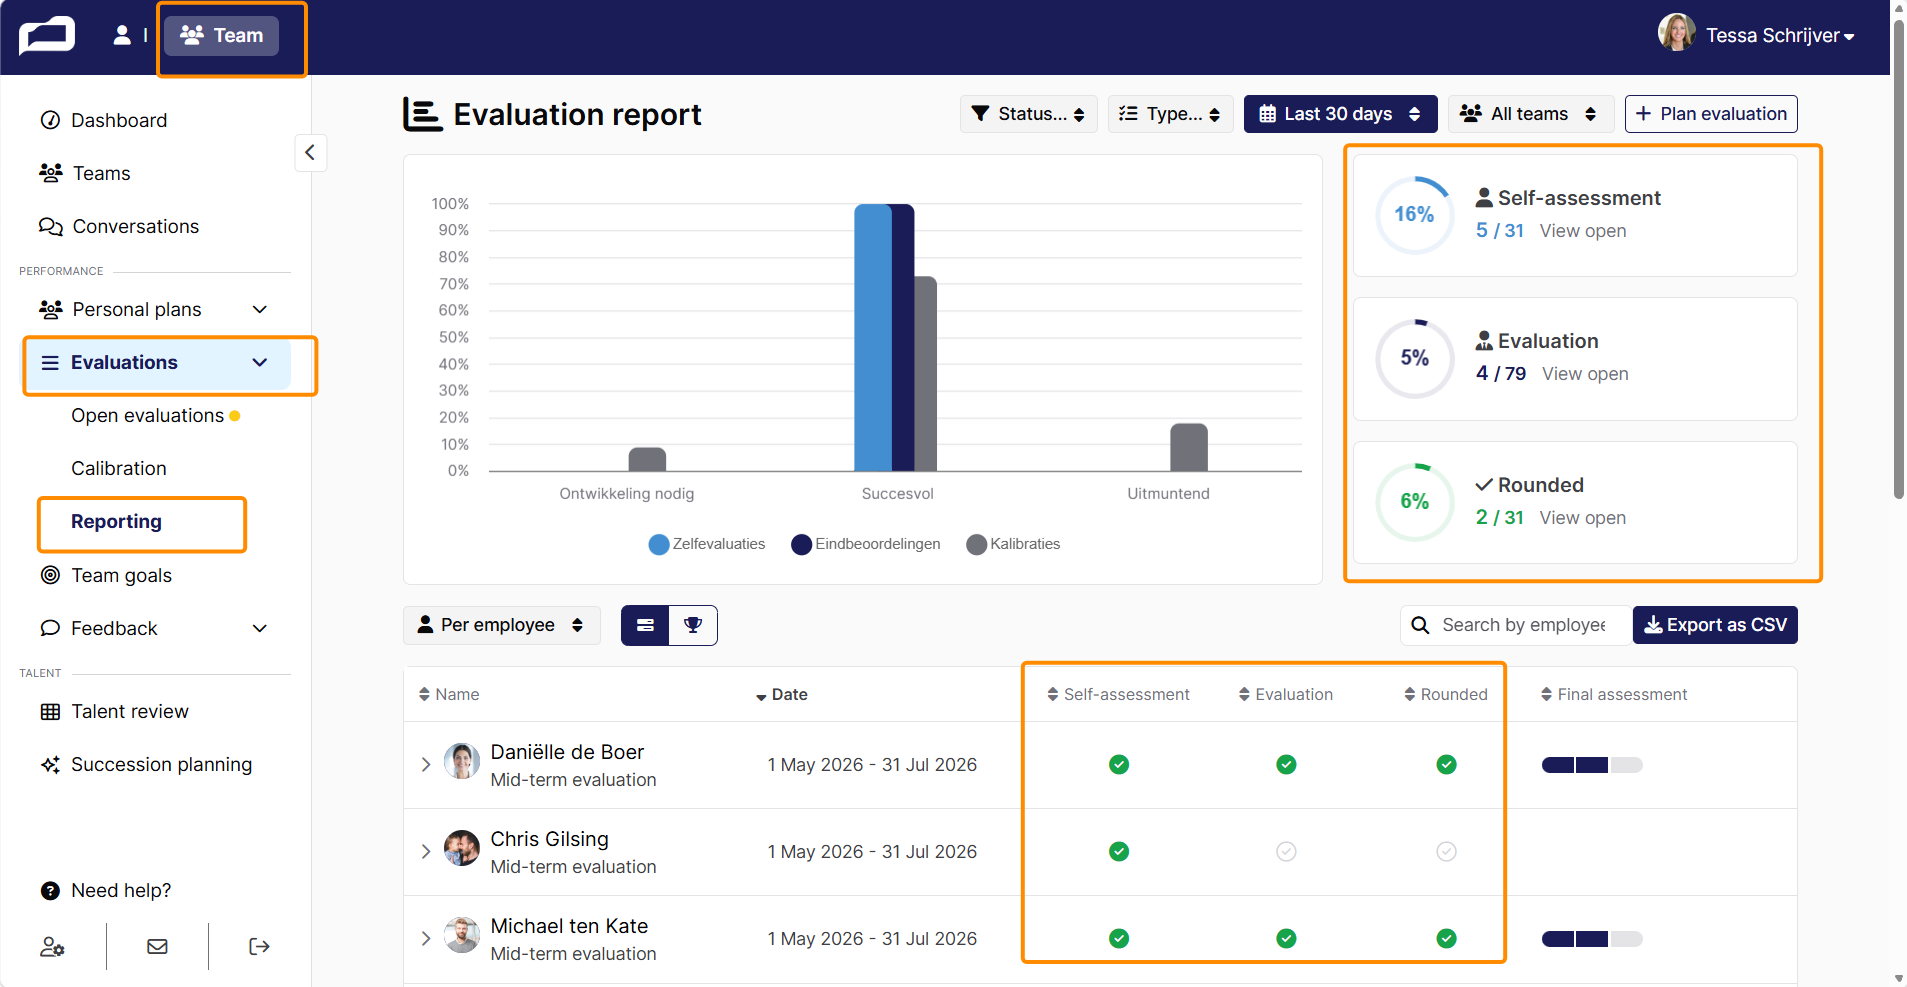Open the trophy ranking view
Image resolution: width=1907 pixels, height=987 pixels.
pyautogui.click(x=693, y=625)
